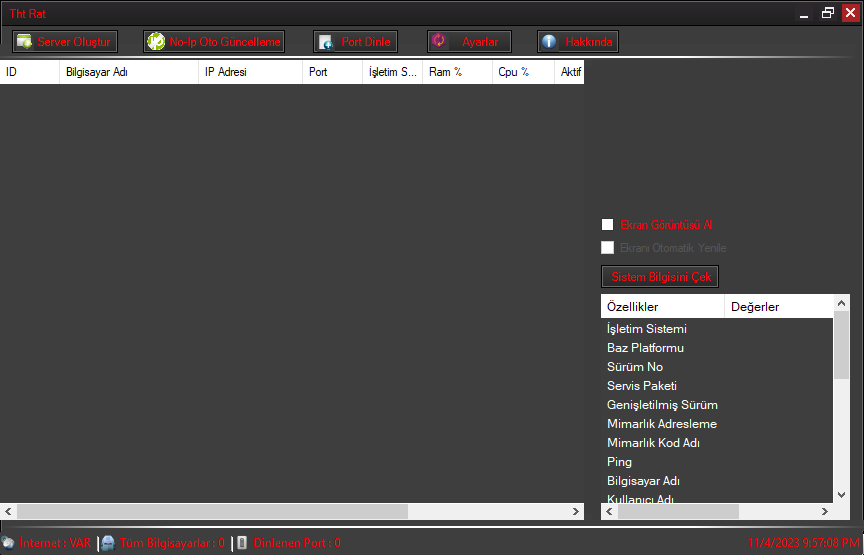
Task: Click the Ram % column header
Action: [x=456, y=72]
